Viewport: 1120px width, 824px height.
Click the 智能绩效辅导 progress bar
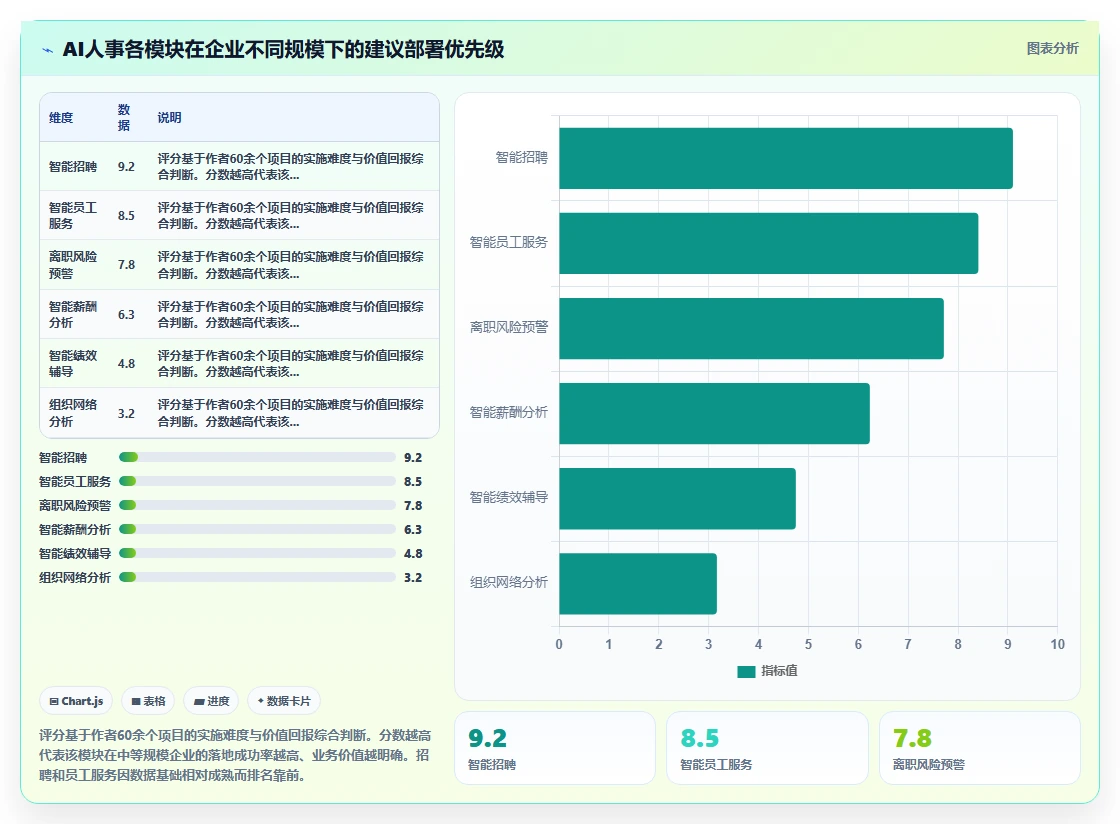[257, 553]
